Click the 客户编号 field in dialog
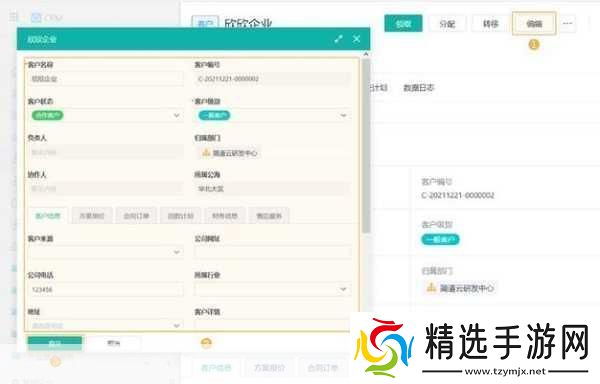The width and height of the screenshot is (600, 384). tap(272, 79)
